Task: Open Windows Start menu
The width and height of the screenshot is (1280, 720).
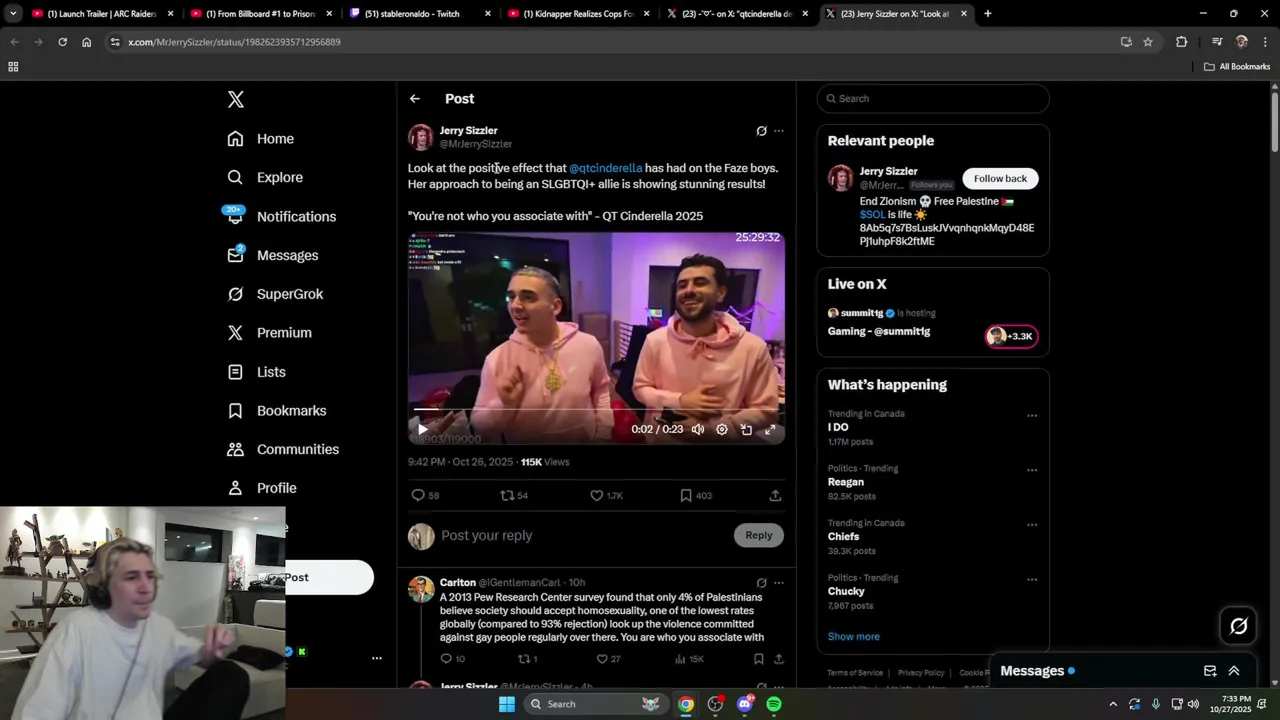Action: [x=507, y=704]
